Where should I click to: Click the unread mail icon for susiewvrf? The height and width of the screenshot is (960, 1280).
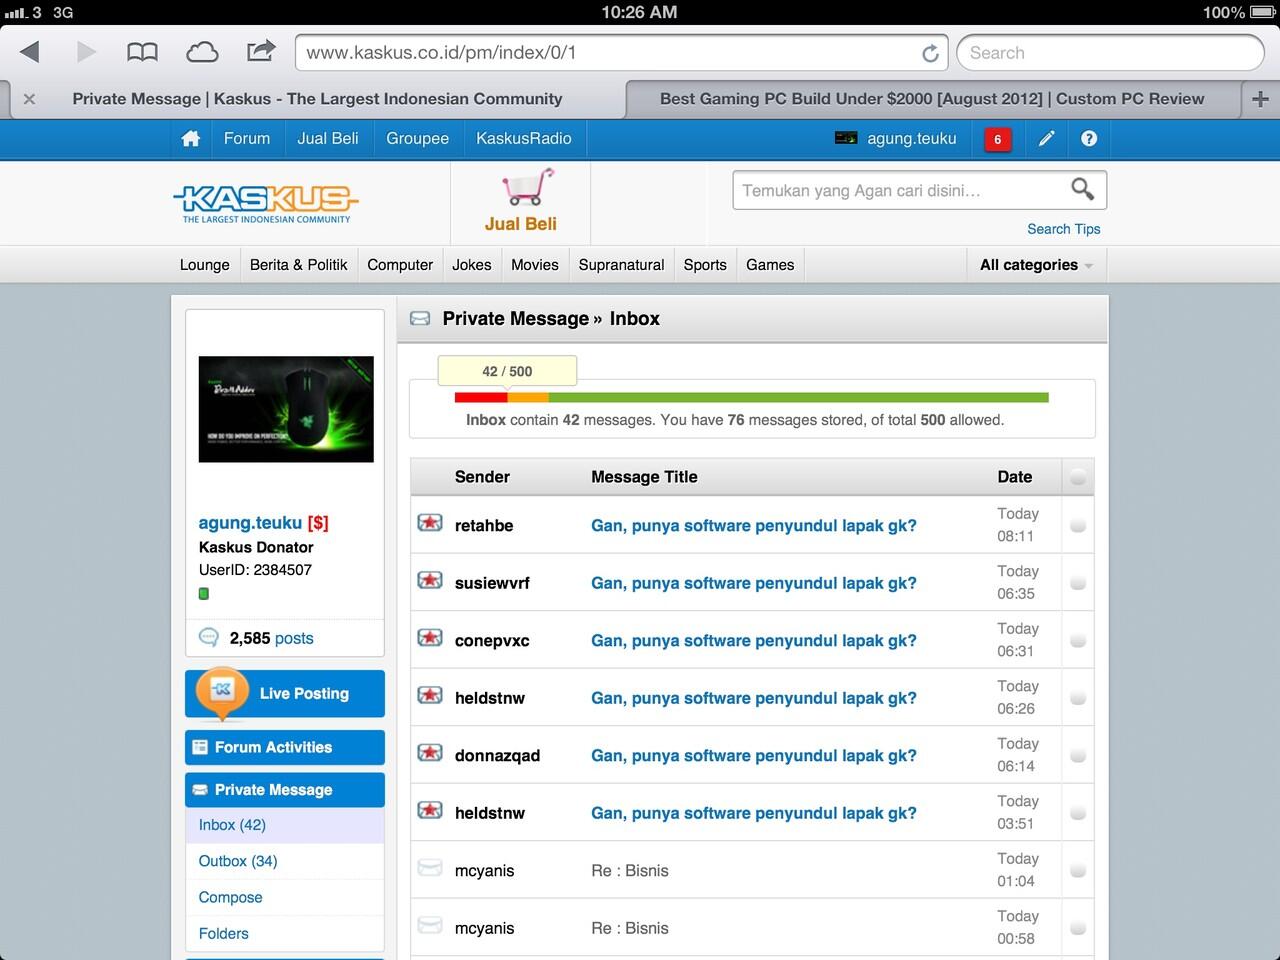430,580
